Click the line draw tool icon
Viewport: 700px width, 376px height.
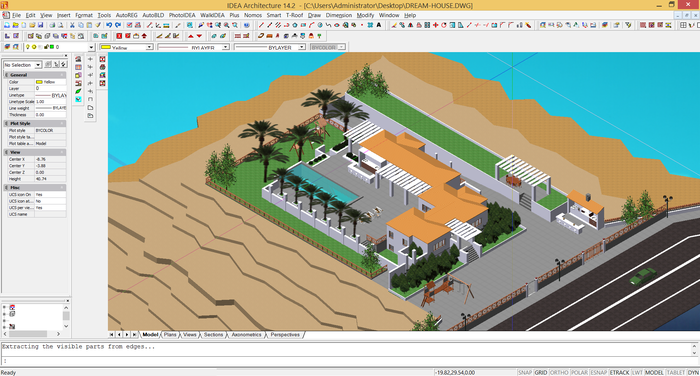point(261,25)
